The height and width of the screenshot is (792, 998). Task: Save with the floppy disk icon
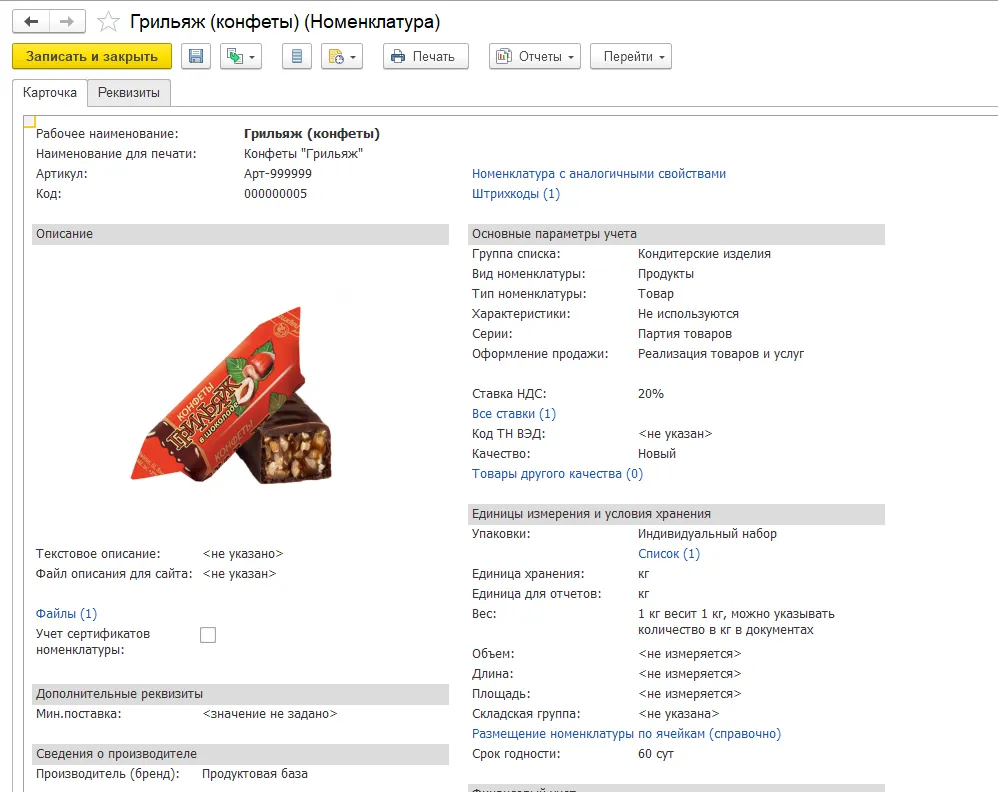[x=196, y=56]
